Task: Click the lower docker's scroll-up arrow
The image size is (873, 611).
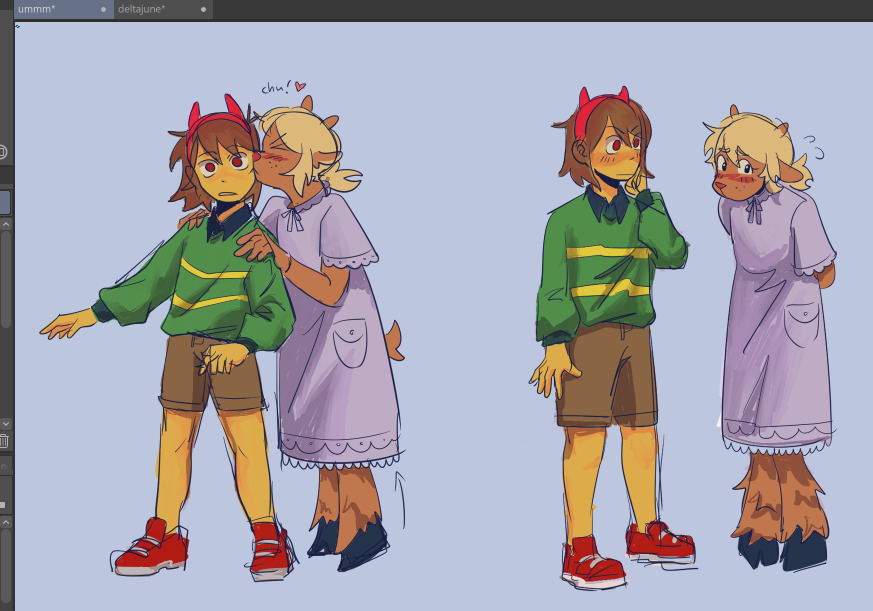Action: (6, 522)
